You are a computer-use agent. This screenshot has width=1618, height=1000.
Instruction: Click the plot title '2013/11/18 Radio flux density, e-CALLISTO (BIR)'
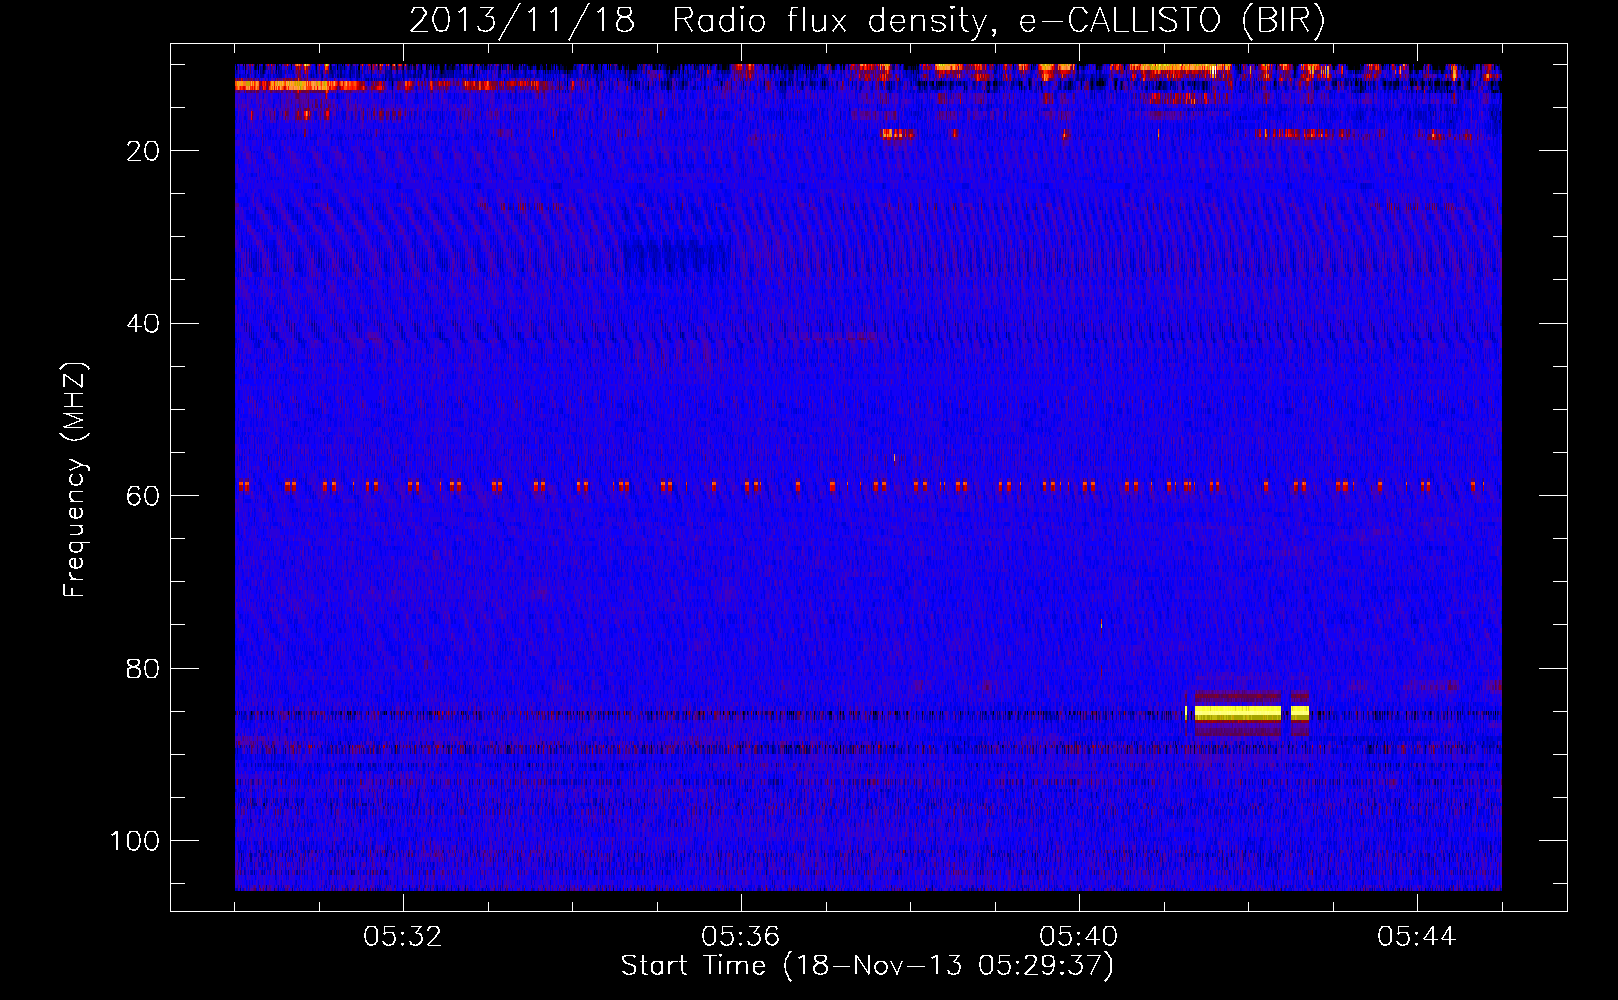867,21
